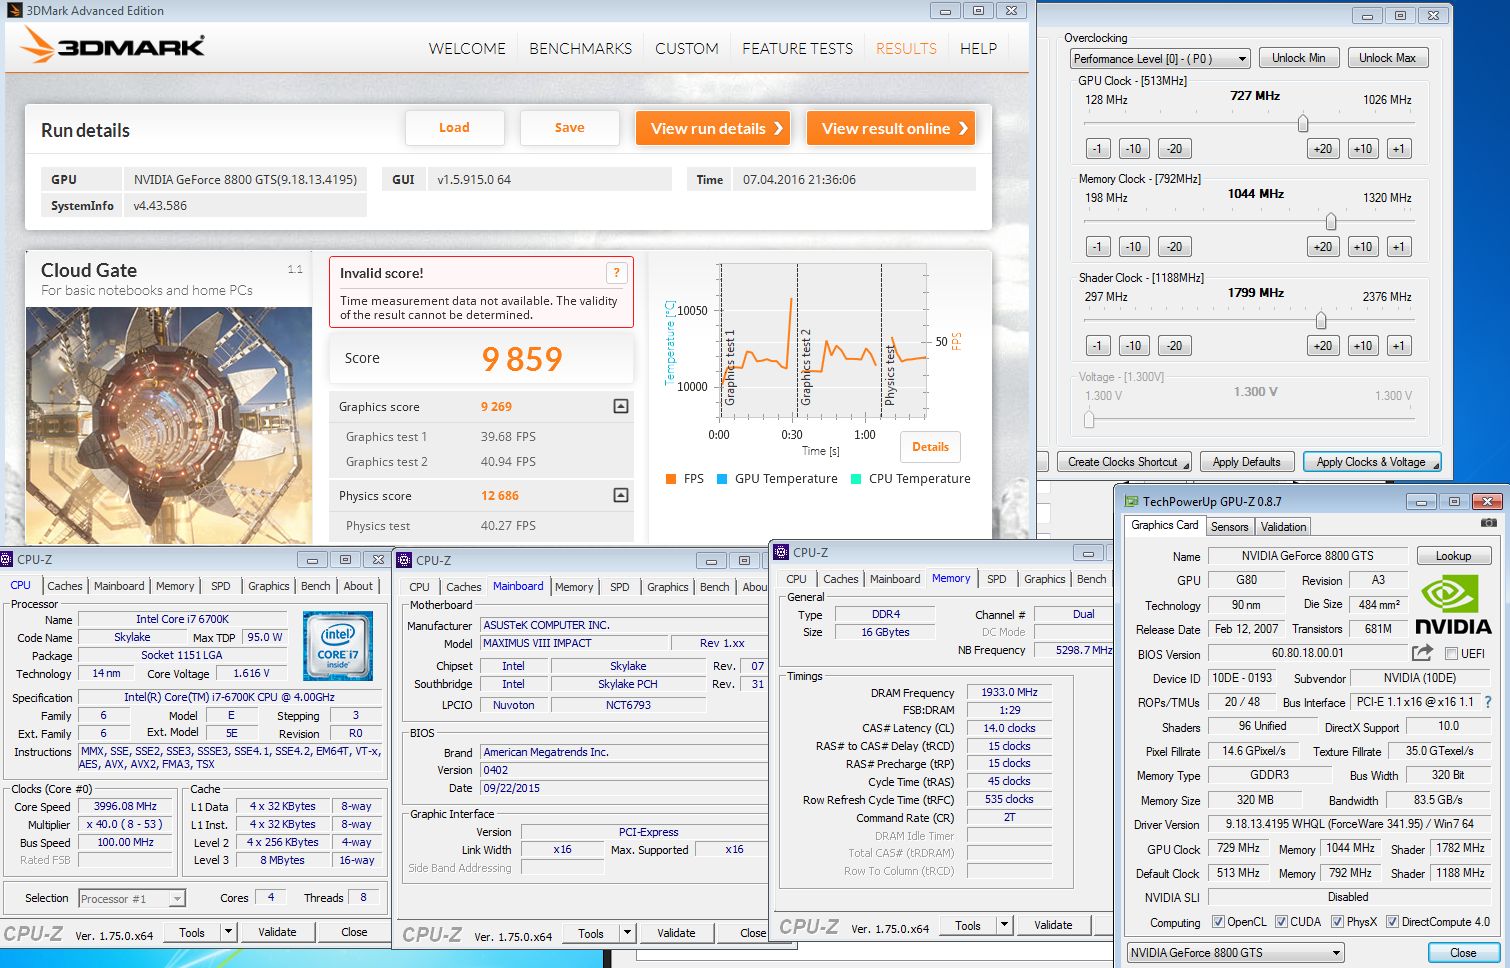Open the Invalid score help question mark
1510x968 pixels.
click(x=617, y=273)
